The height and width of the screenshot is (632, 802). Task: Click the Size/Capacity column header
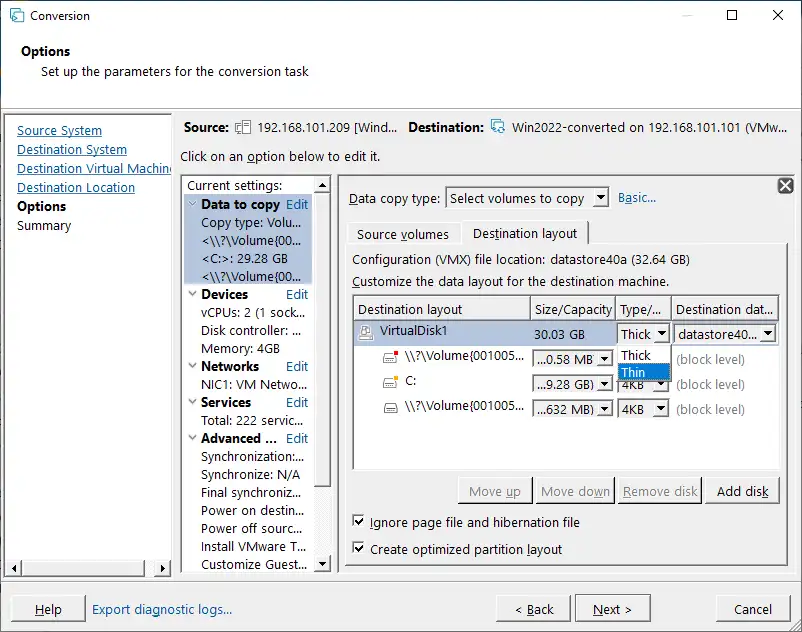(x=573, y=309)
